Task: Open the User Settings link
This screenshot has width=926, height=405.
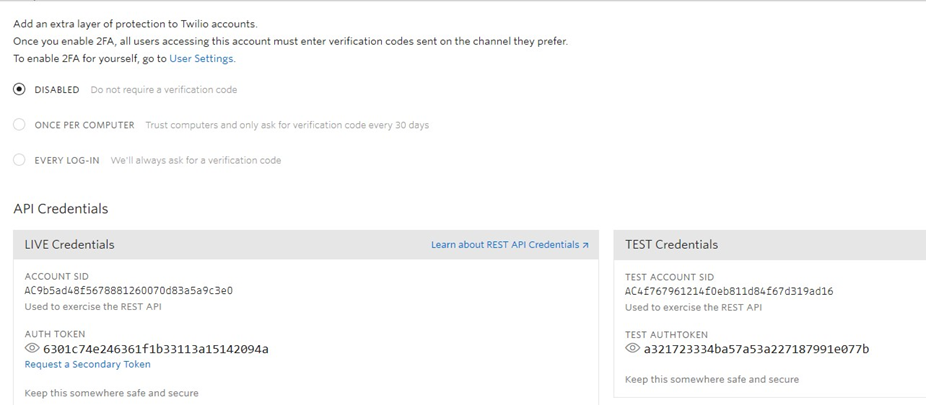Action: click(x=201, y=59)
